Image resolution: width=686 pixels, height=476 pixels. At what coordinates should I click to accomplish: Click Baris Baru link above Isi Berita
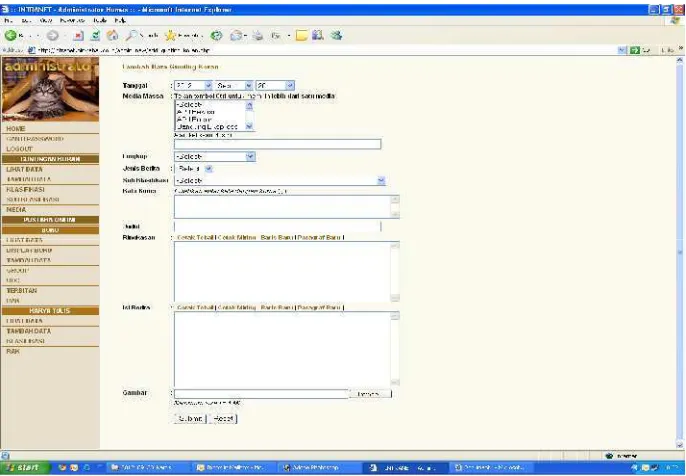pyautogui.click(x=276, y=308)
